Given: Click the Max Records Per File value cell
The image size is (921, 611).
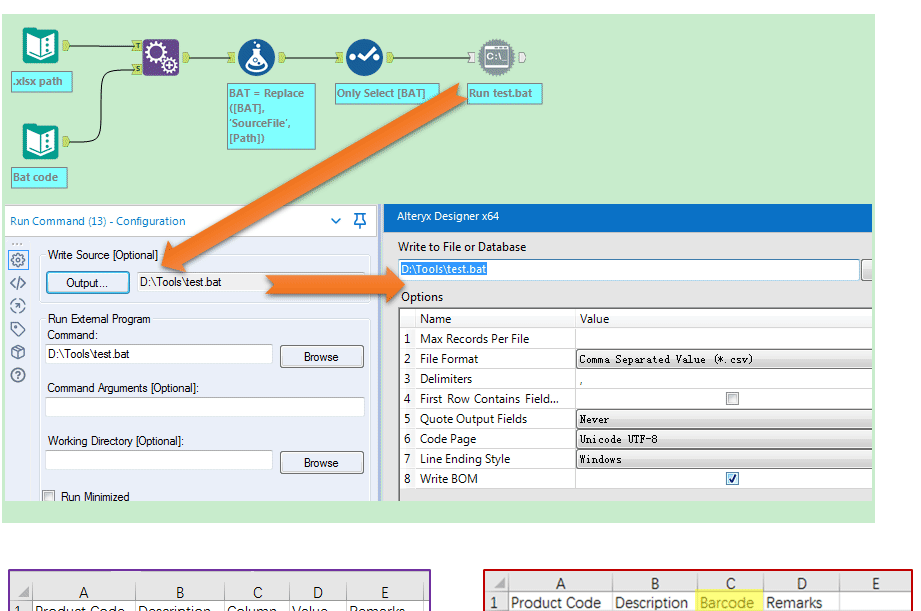Looking at the screenshot, I should click(724, 339).
